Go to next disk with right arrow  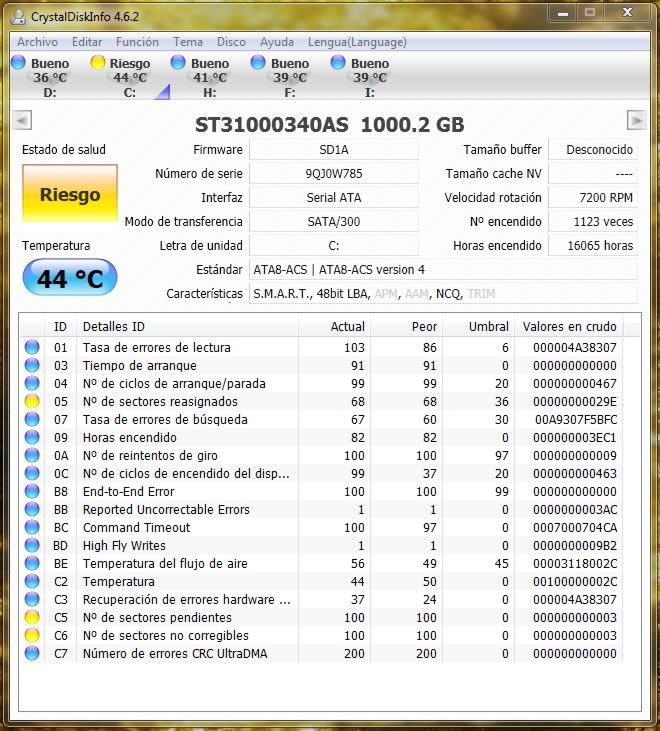point(637,120)
